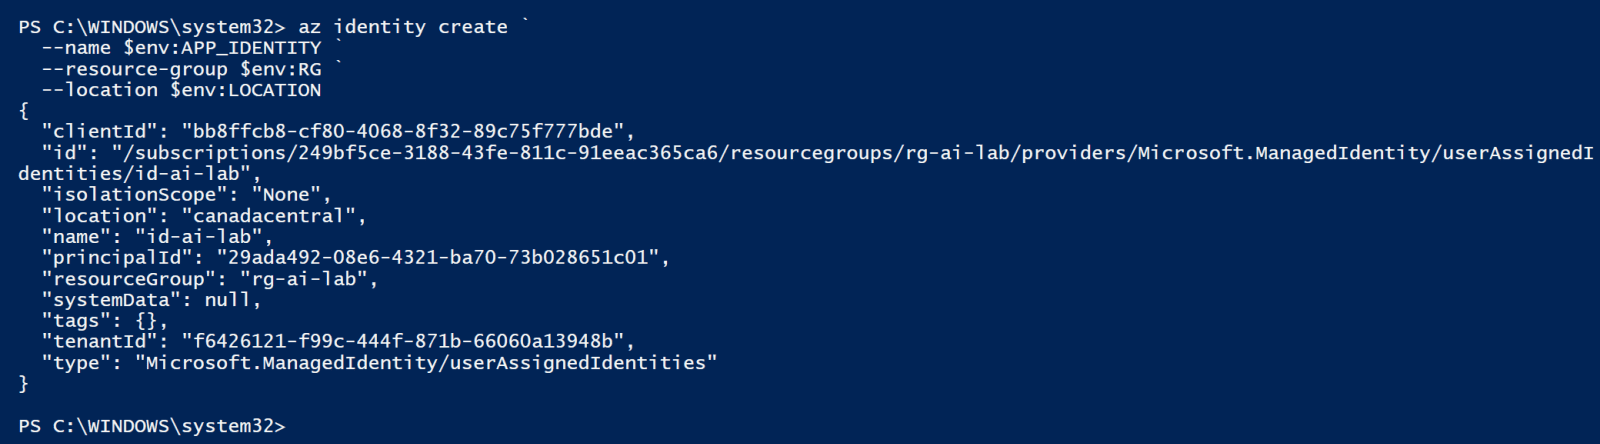
Task: Click the opening JSON curly brace
Action: (x=23, y=110)
